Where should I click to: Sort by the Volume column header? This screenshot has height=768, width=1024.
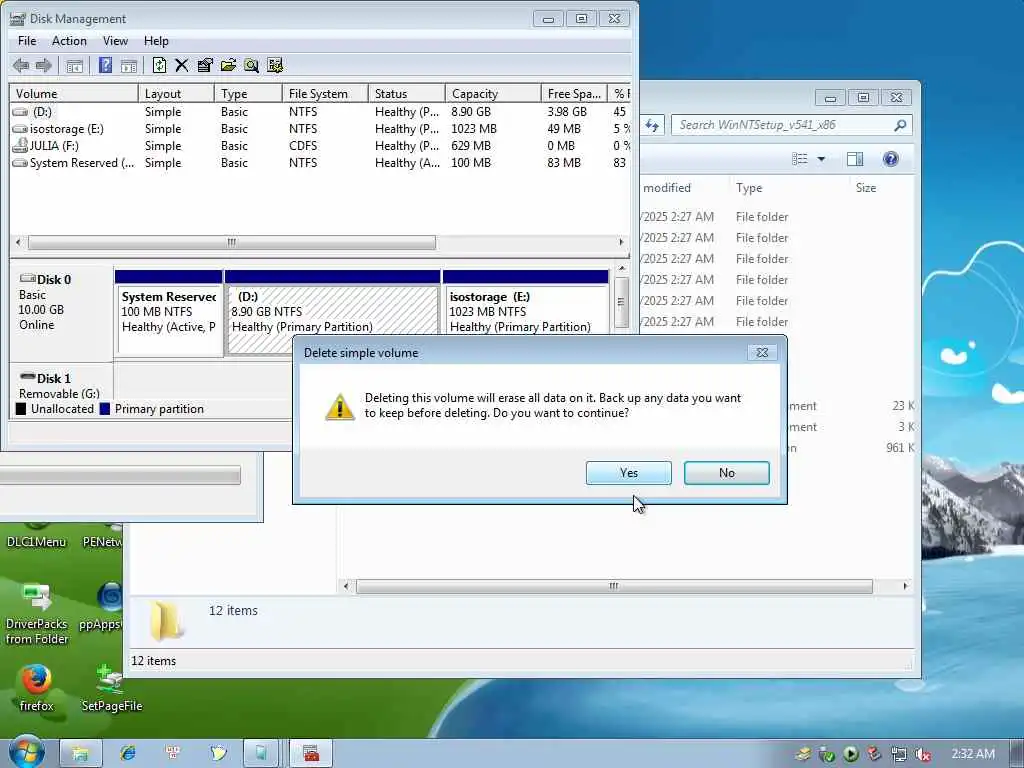click(74, 93)
